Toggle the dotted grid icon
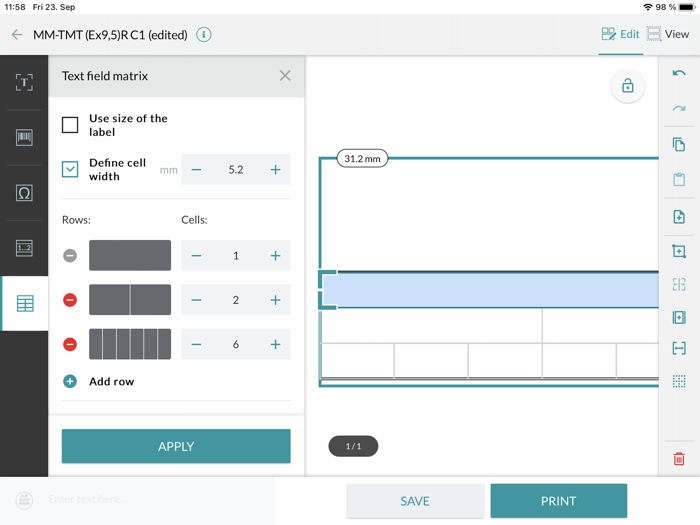 click(x=679, y=381)
